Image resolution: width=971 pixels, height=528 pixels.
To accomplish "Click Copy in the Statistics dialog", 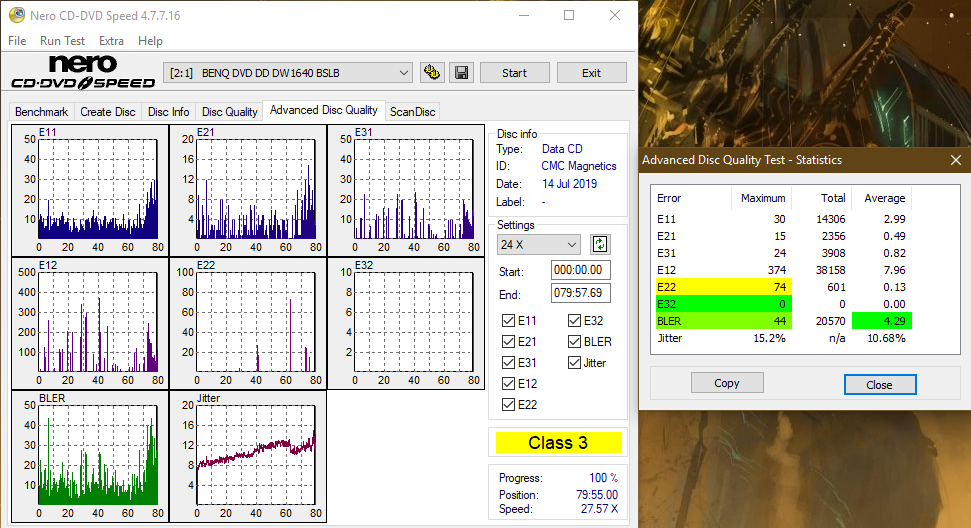I will coord(727,383).
